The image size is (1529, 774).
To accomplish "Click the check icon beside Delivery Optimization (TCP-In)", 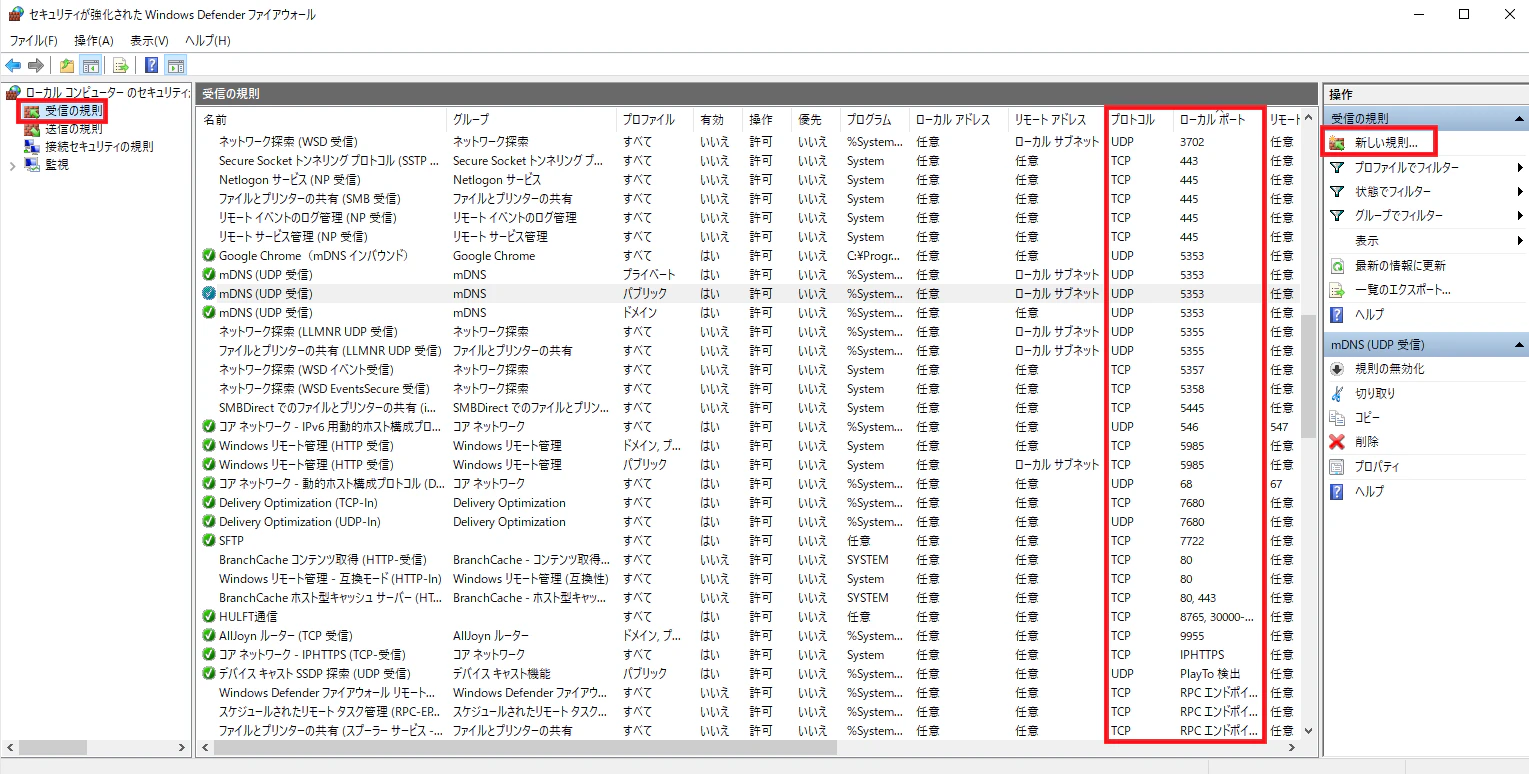I will pos(209,503).
